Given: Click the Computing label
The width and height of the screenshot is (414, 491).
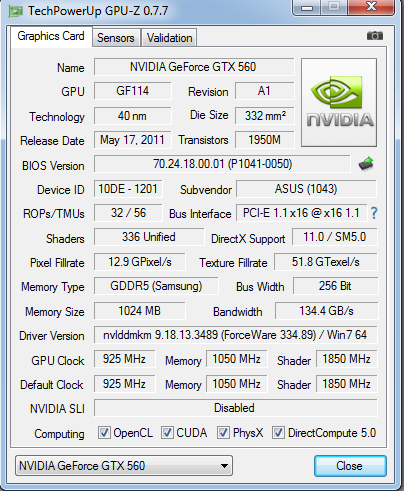Looking at the screenshot, I should 59,434.
